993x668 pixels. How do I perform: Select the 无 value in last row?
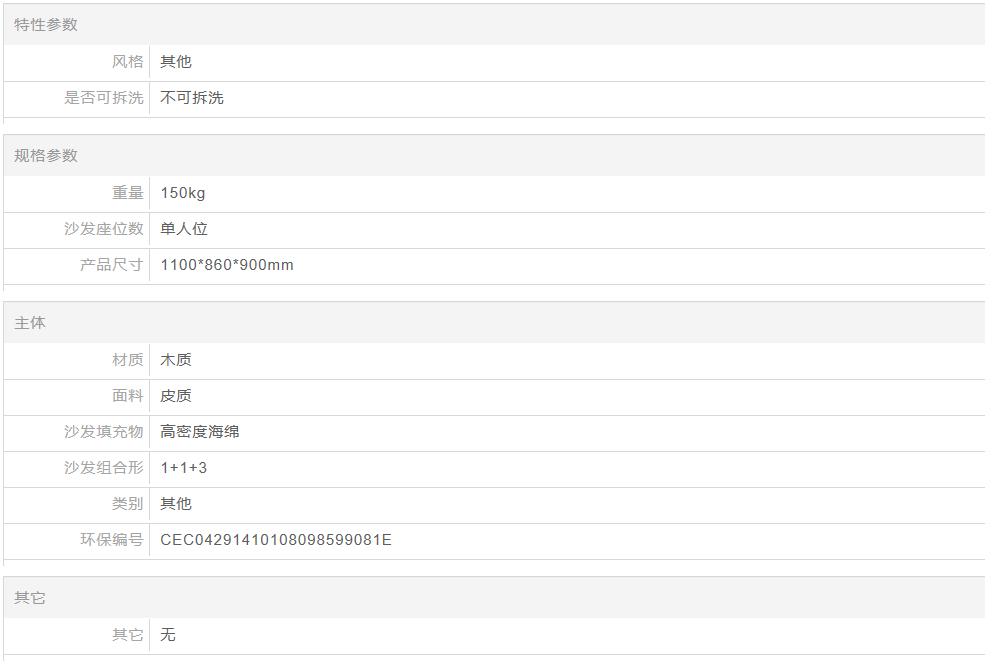click(x=168, y=635)
